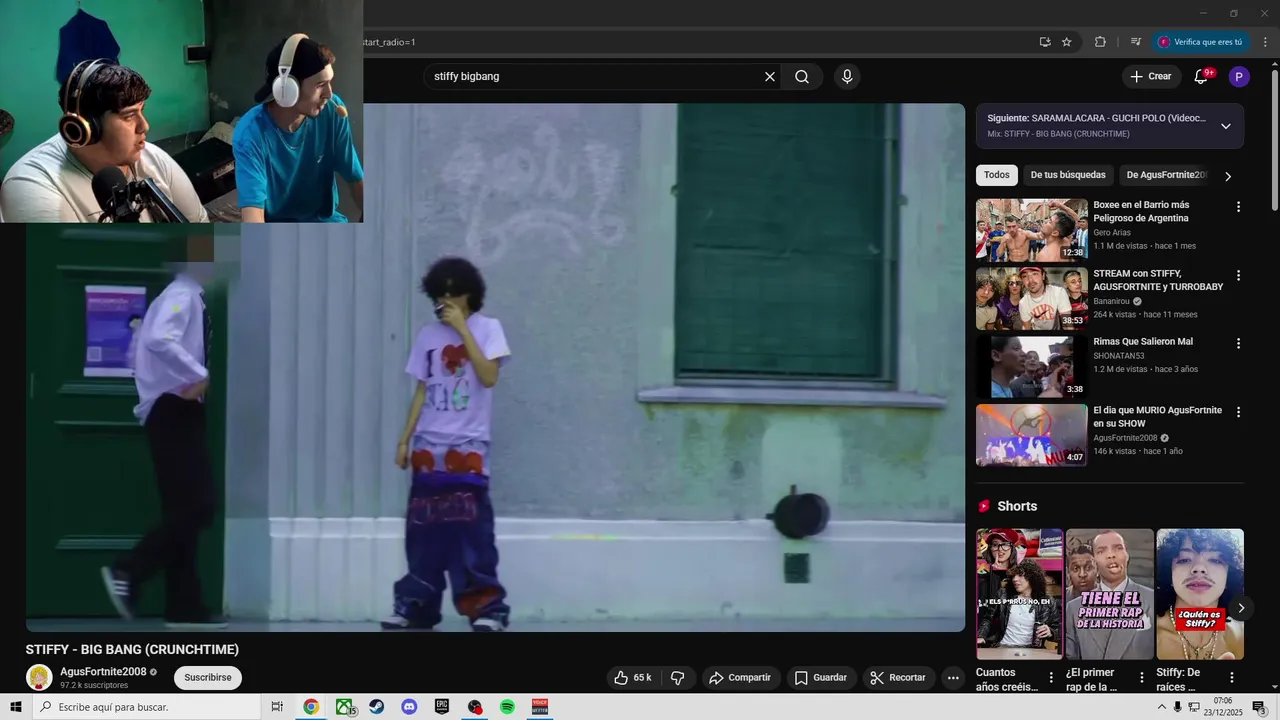Click the taskbar clock showing 07:06
The width and height of the screenshot is (1280, 720).
pos(1223,707)
